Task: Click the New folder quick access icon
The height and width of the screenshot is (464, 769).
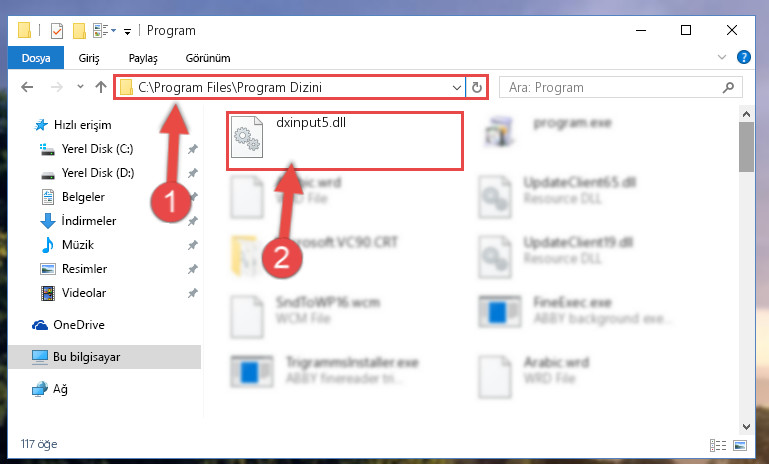Action: 79,31
